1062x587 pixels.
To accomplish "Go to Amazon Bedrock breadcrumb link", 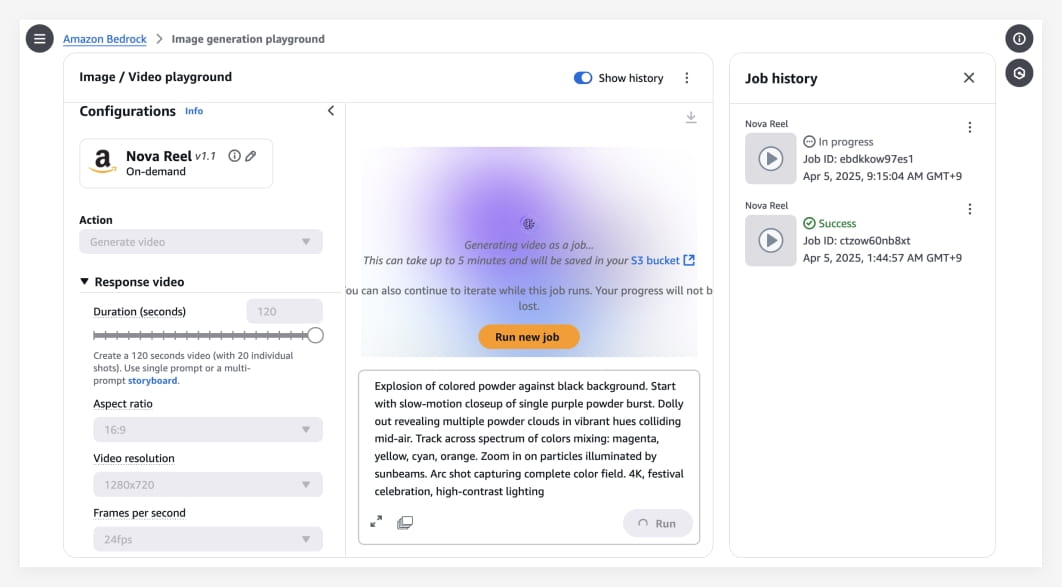I will pos(105,39).
